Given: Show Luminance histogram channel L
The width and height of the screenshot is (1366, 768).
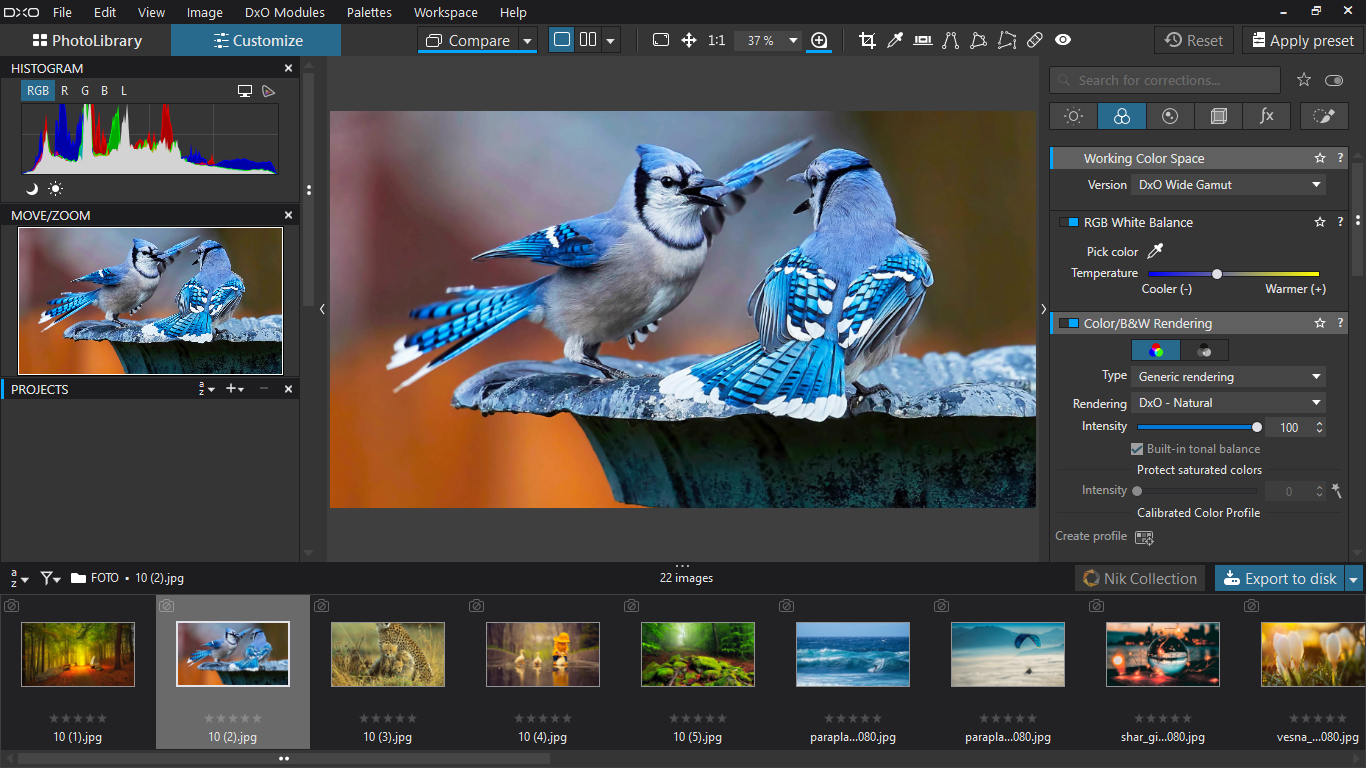Looking at the screenshot, I should pyautogui.click(x=124, y=91).
